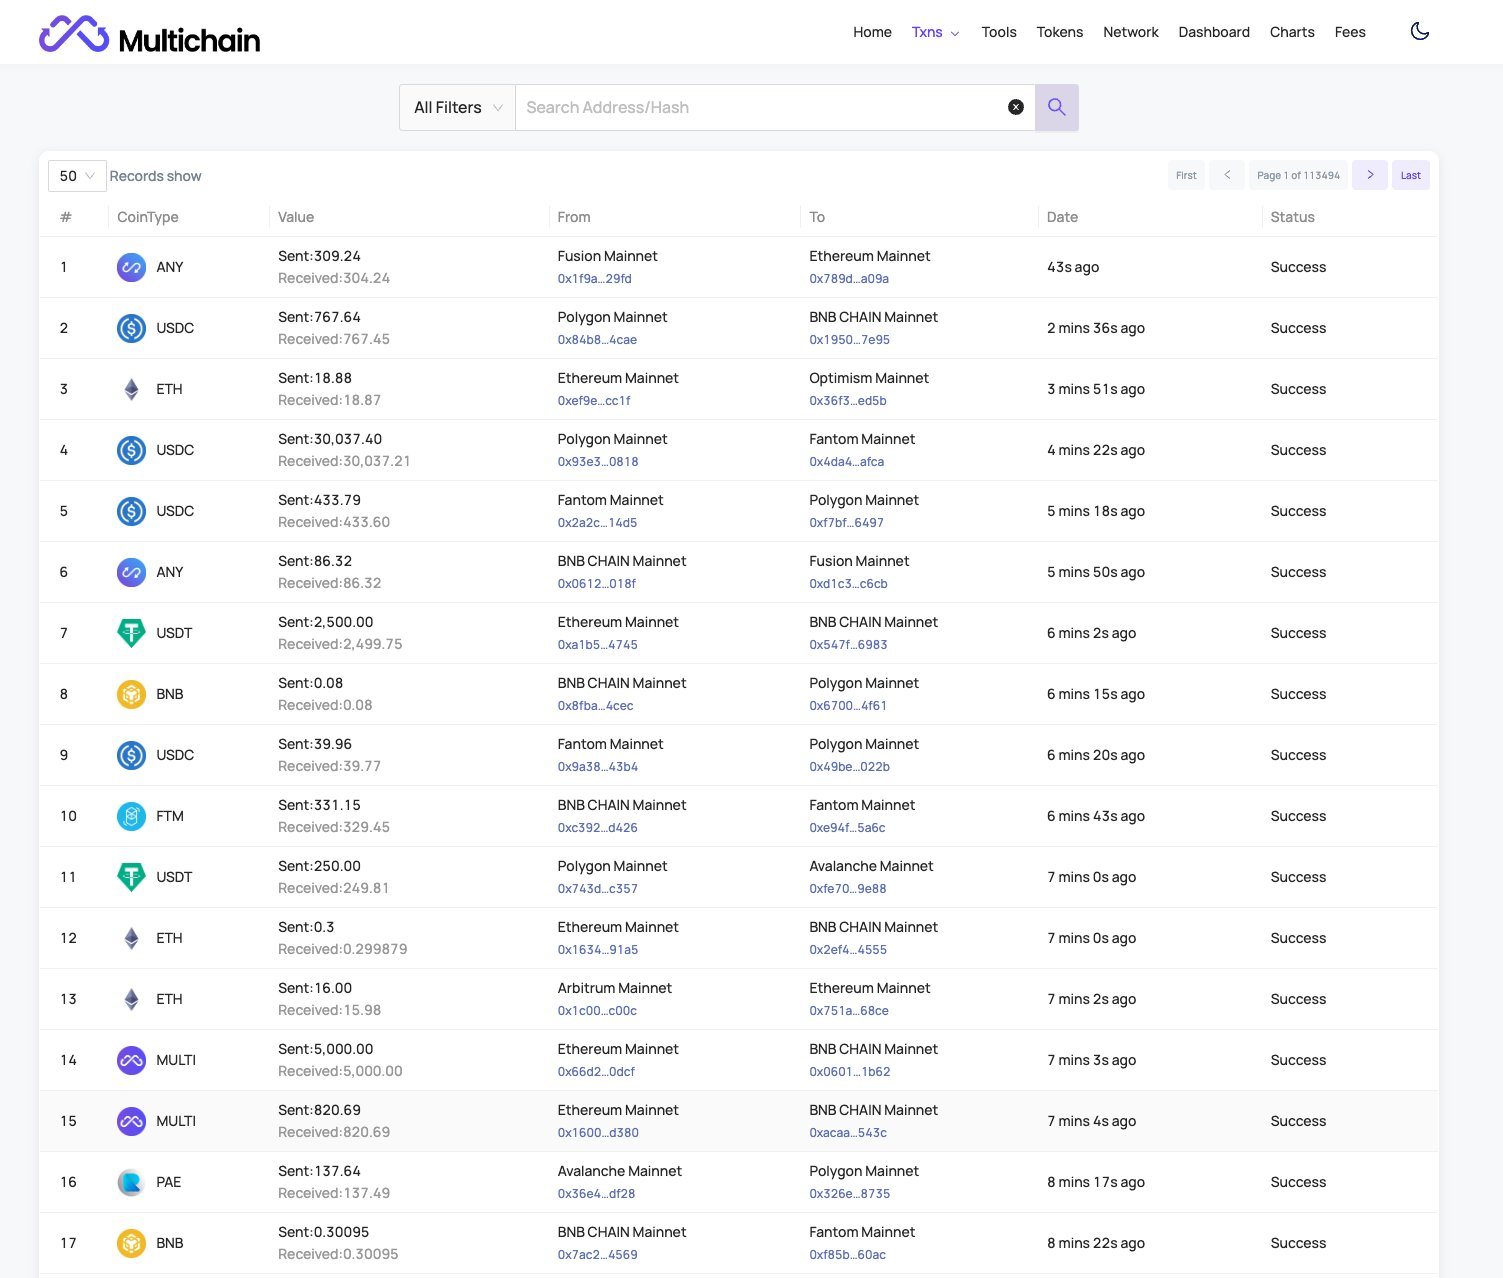Click 'Sent:30,037.40' value text

tap(330, 439)
